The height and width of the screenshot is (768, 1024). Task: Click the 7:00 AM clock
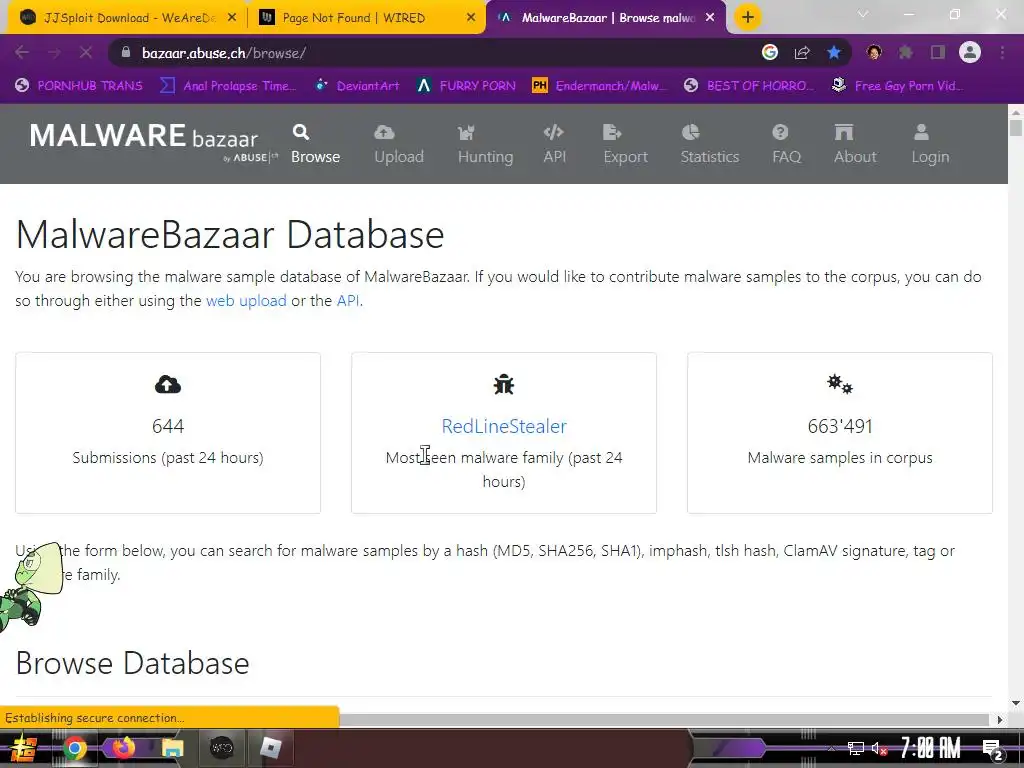click(931, 748)
